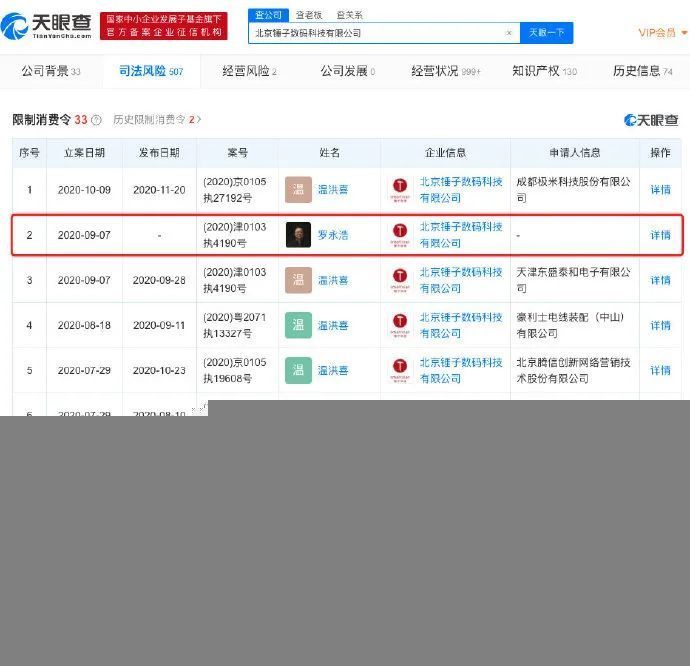The height and width of the screenshot is (666, 690).
Task: Click the 温 avatar icon in row 1
Action: pos(298,190)
